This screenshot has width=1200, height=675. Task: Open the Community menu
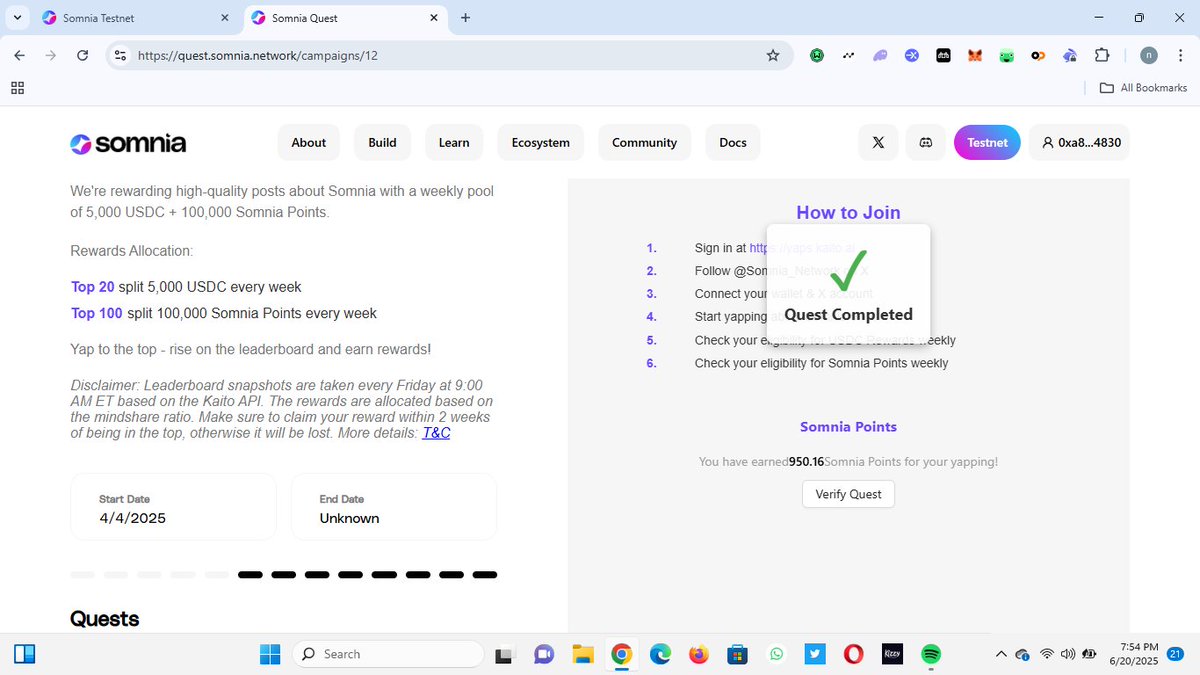click(x=644, y=143)
